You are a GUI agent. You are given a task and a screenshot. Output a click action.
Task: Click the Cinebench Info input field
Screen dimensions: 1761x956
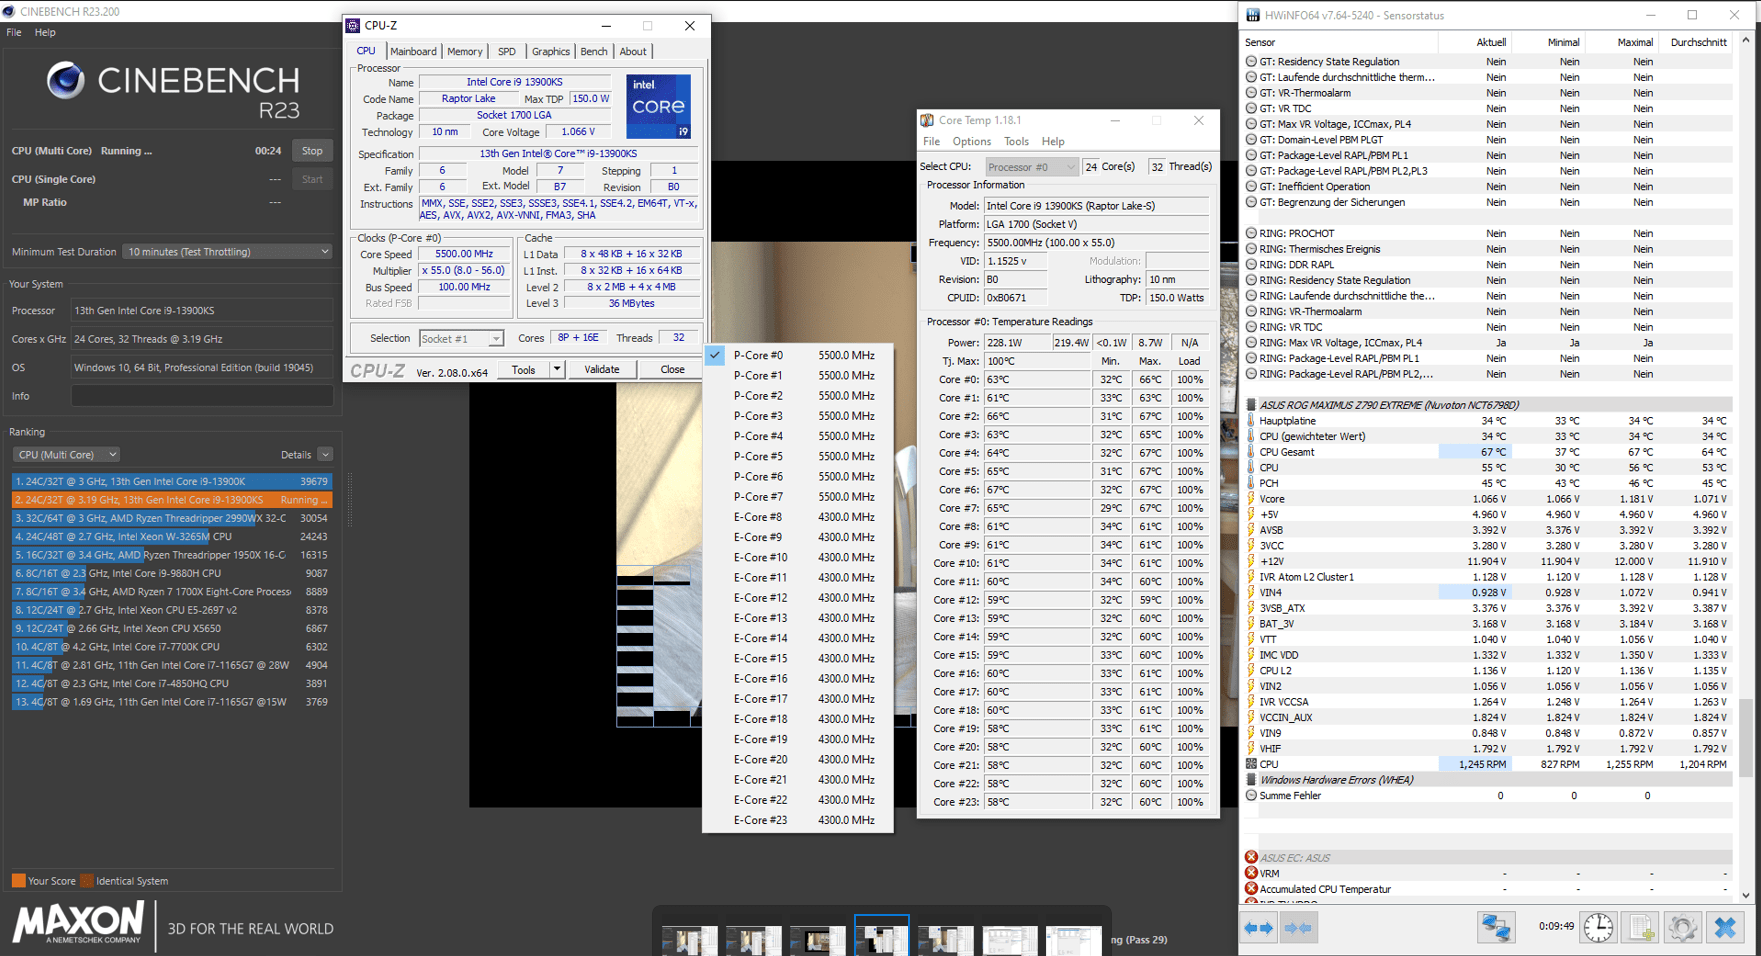click(202, 396)
